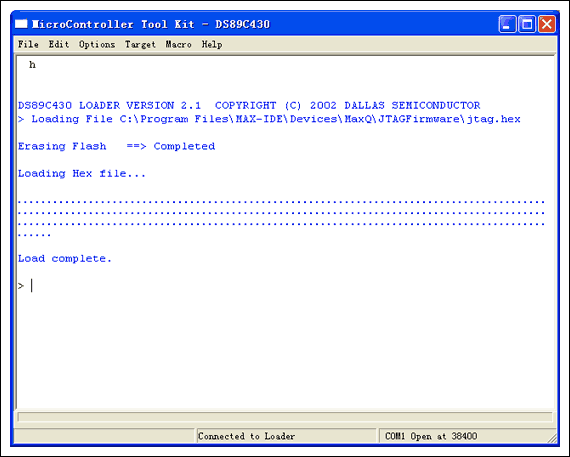Click the jtag.hex file path line
The image size is (570, 457).
(x=269, y=119)
